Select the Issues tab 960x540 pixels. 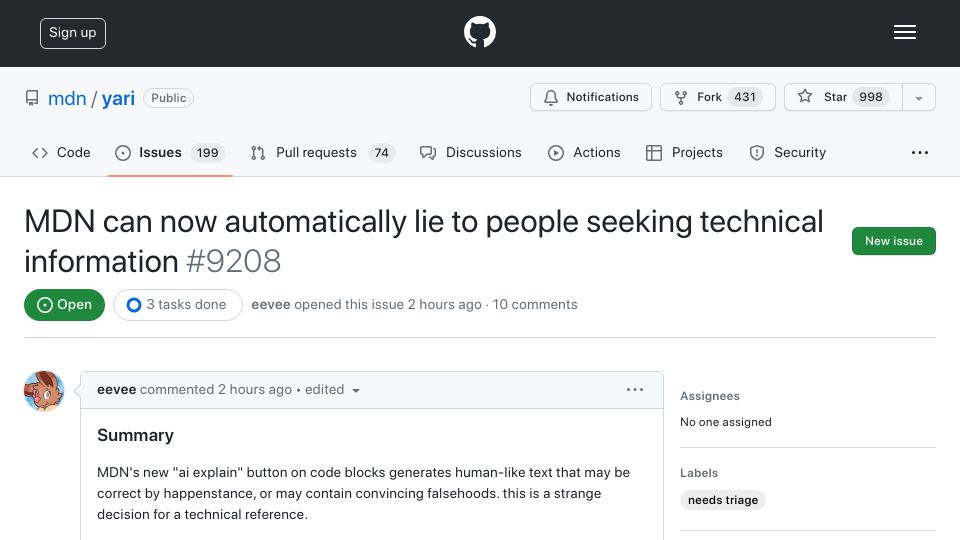coord(170,152)
